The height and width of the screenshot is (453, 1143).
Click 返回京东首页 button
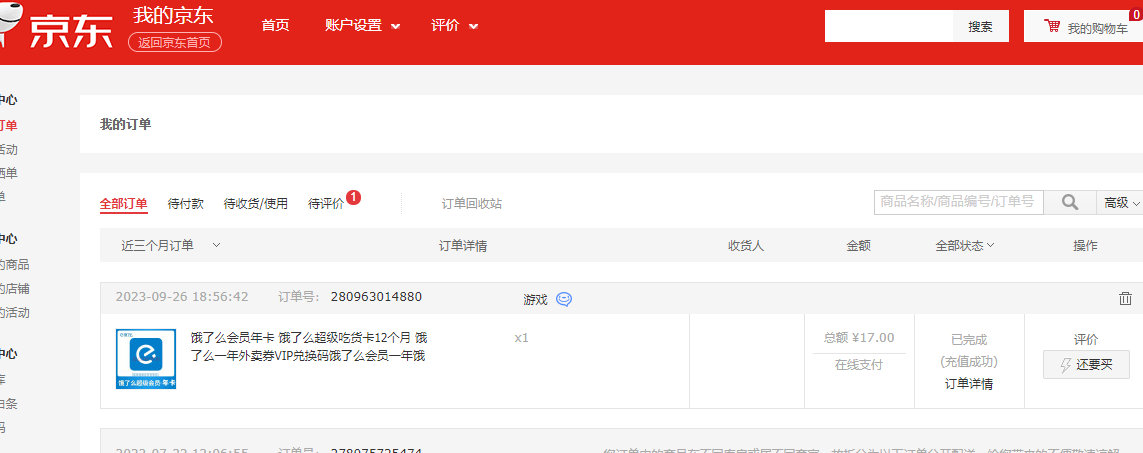tap(175, 42)
